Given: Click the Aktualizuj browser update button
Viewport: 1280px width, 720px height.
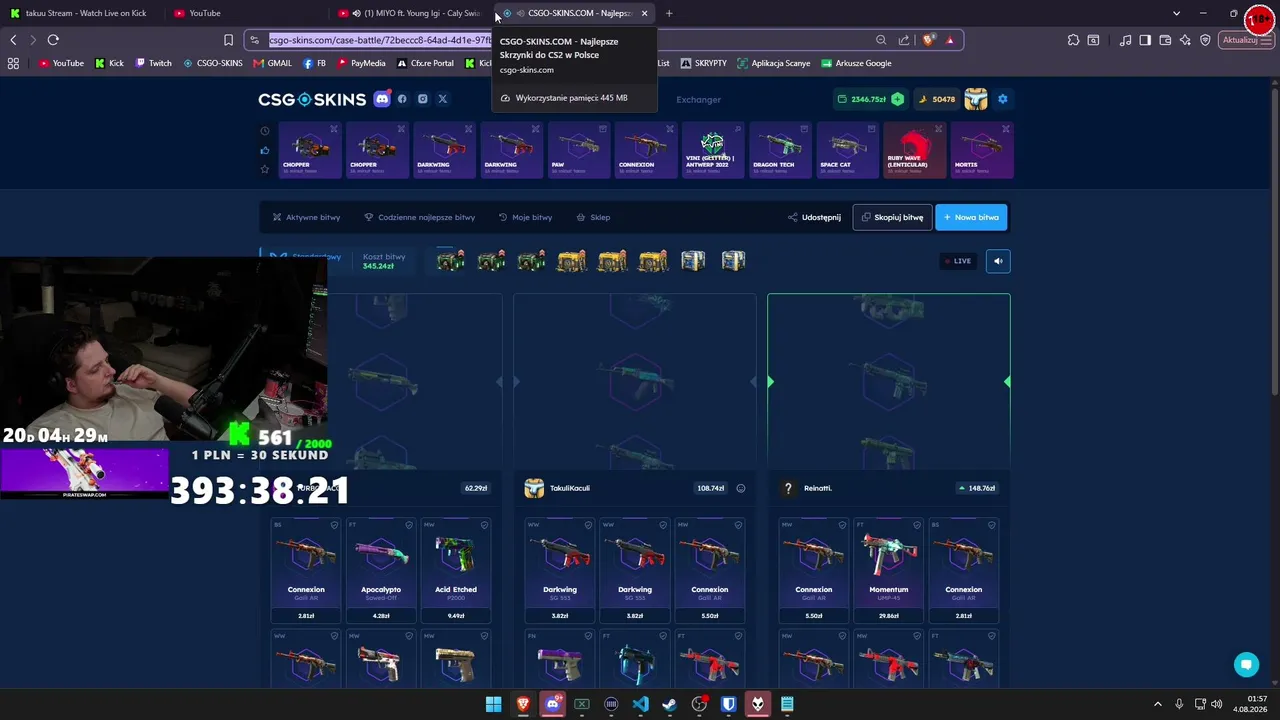Looking at the screenshot, I should coord(1246,40).
